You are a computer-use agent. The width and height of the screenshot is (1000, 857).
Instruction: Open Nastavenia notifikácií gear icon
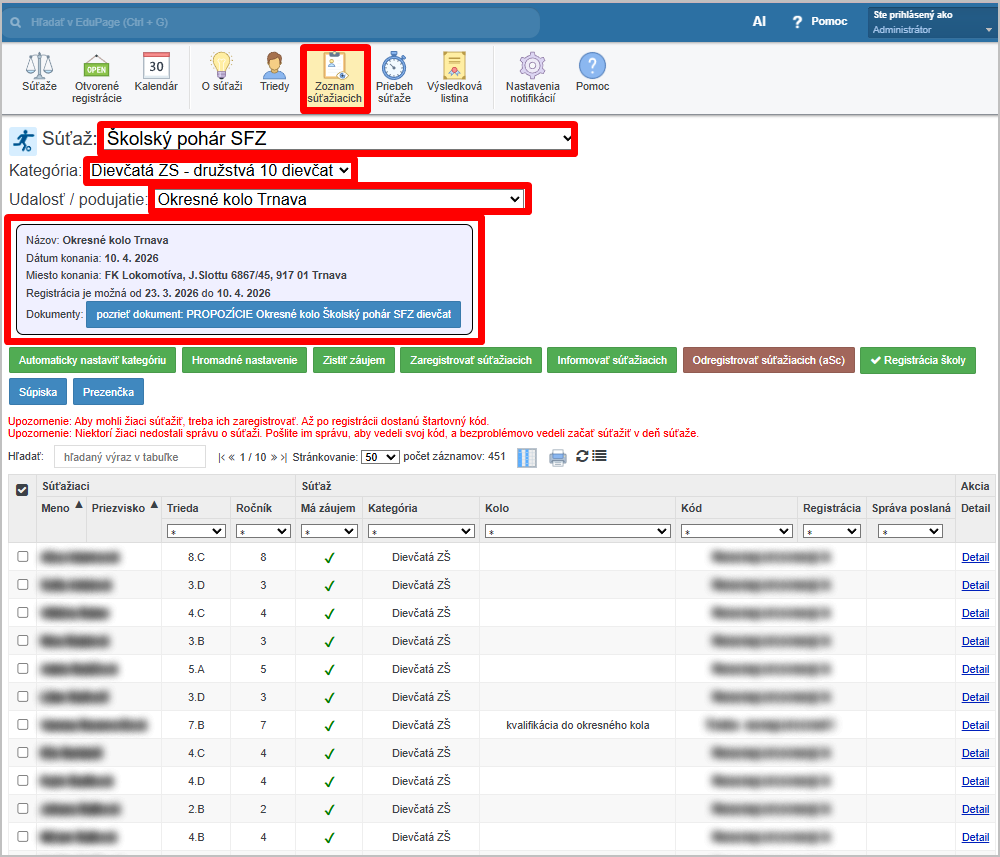pyautogui.click(x=532, y=77)
